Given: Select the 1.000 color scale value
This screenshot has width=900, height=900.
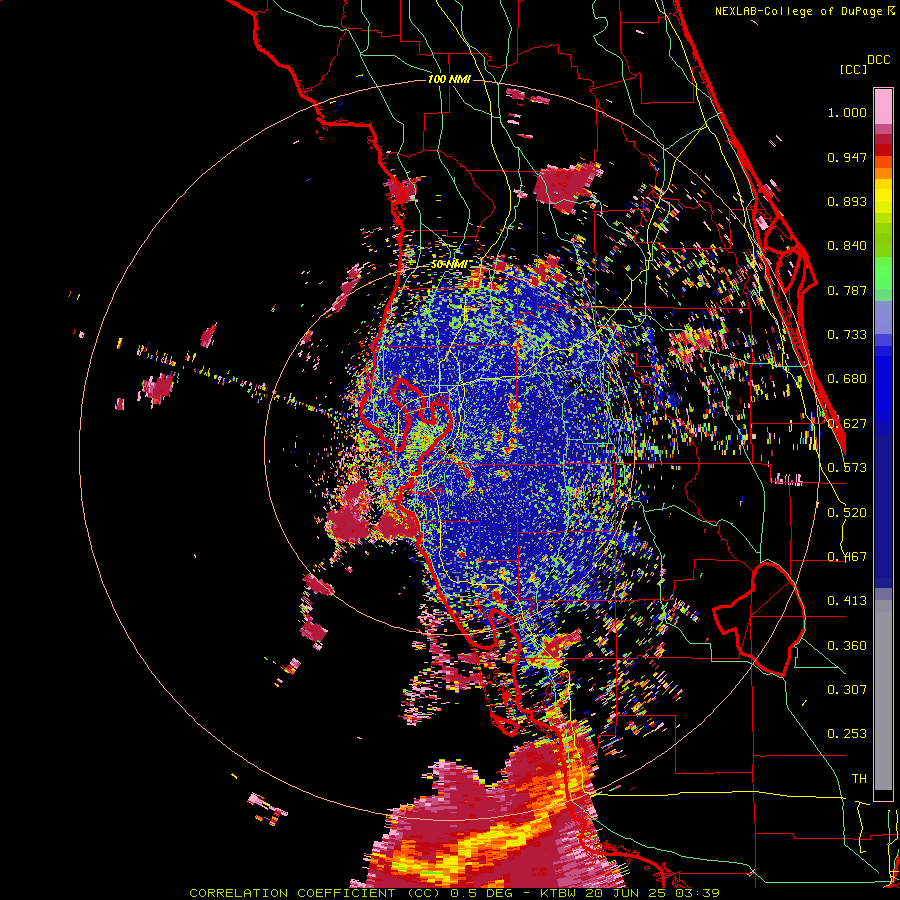Looking at the screenshot, I should [847, 112].
